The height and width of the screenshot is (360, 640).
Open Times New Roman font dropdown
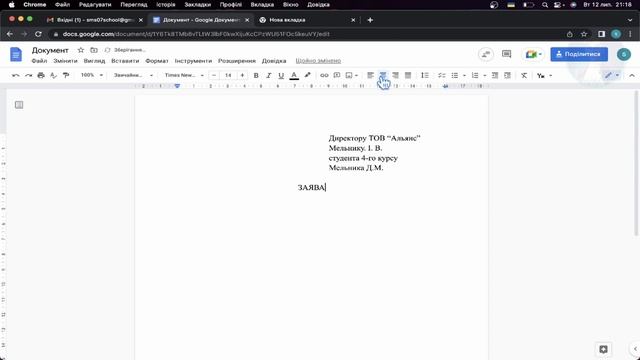point(184,75)
